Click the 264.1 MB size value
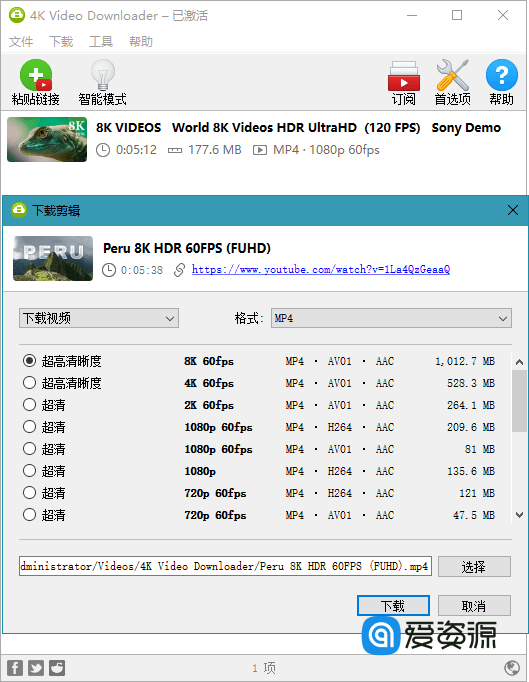 (471, 405)
